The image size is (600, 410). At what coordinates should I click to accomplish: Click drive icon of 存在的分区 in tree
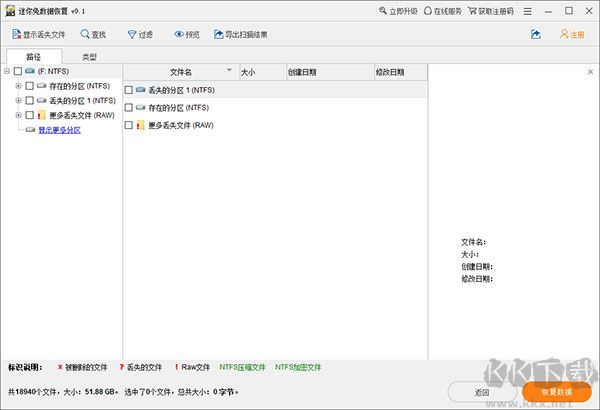click(x=42, y=86)
